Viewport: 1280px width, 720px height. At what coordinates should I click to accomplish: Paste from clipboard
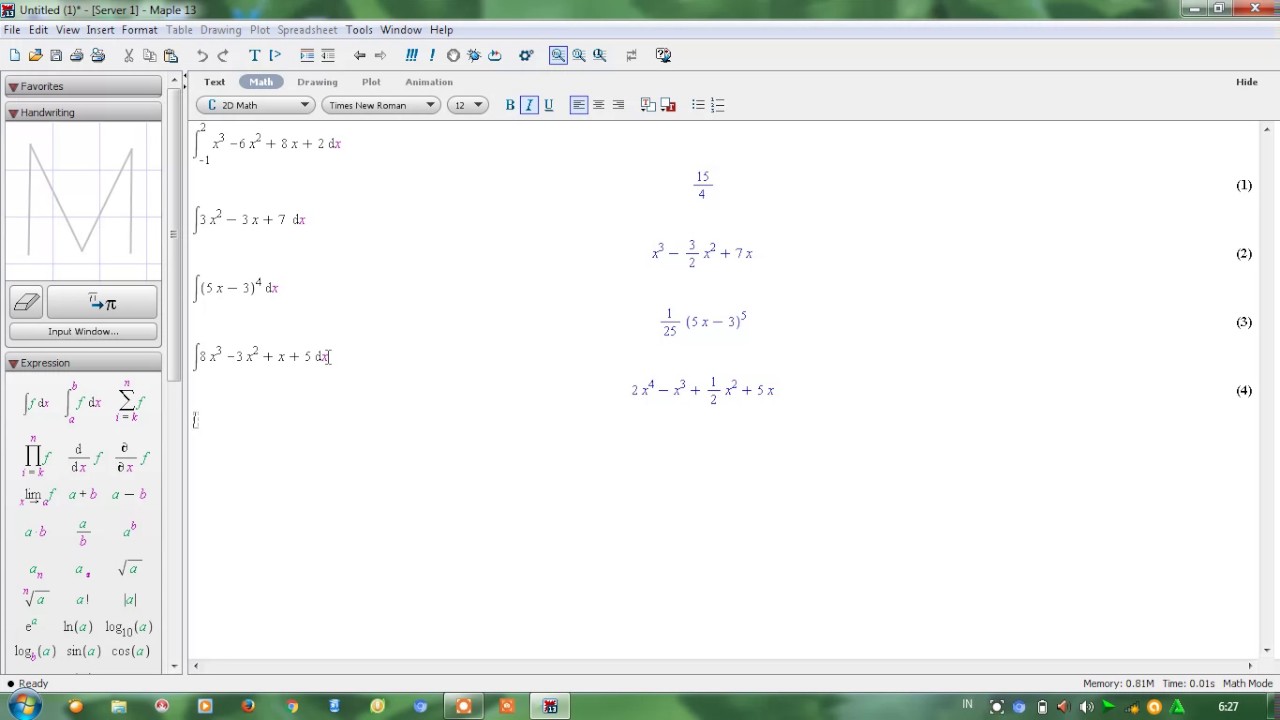click(x=170, y=55)
